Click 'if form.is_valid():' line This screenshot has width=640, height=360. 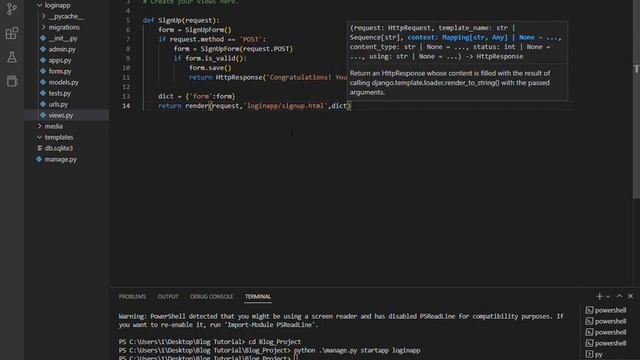pyautogui.click(x=210, y=58)
